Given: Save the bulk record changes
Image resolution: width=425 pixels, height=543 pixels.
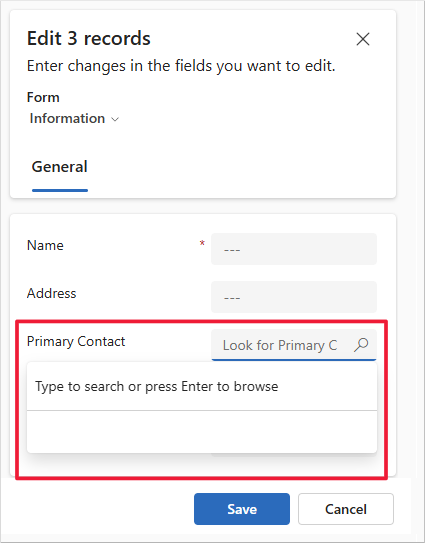Looking at the screenshot, I should pos(242,509).
